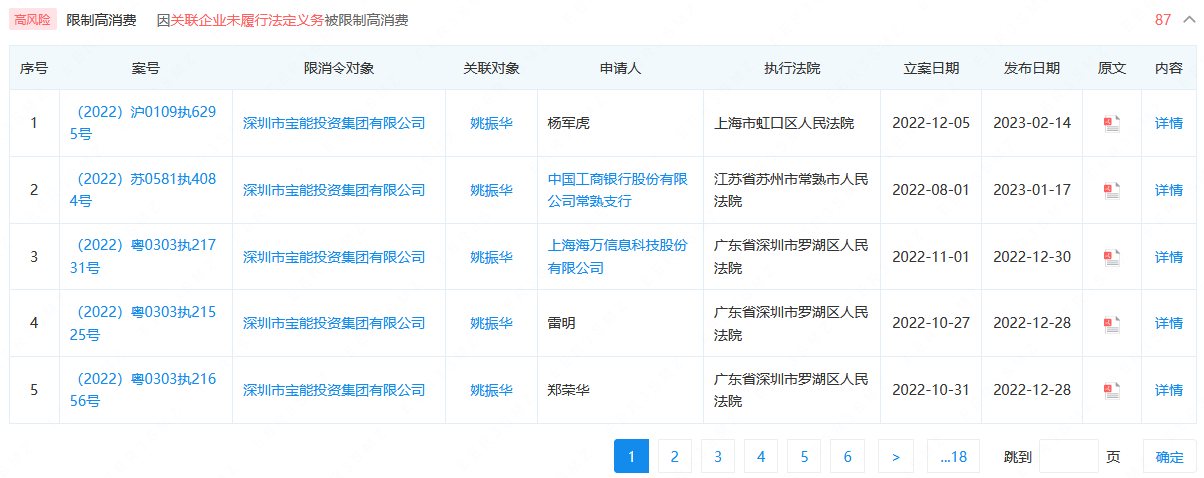Select publish date 2023-02-14
The height and width of the screenshot is (478, 1204).
1032,123
